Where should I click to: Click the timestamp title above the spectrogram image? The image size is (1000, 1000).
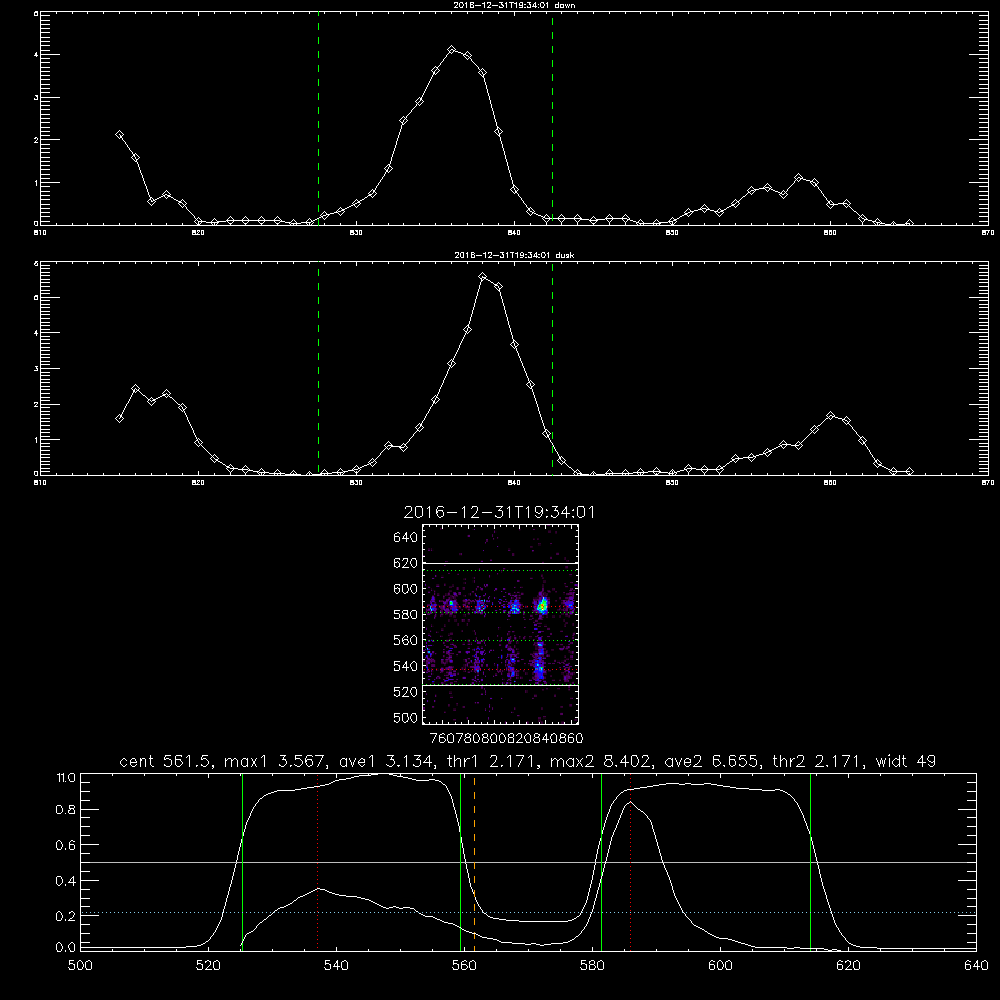click(x=499, y=513)
